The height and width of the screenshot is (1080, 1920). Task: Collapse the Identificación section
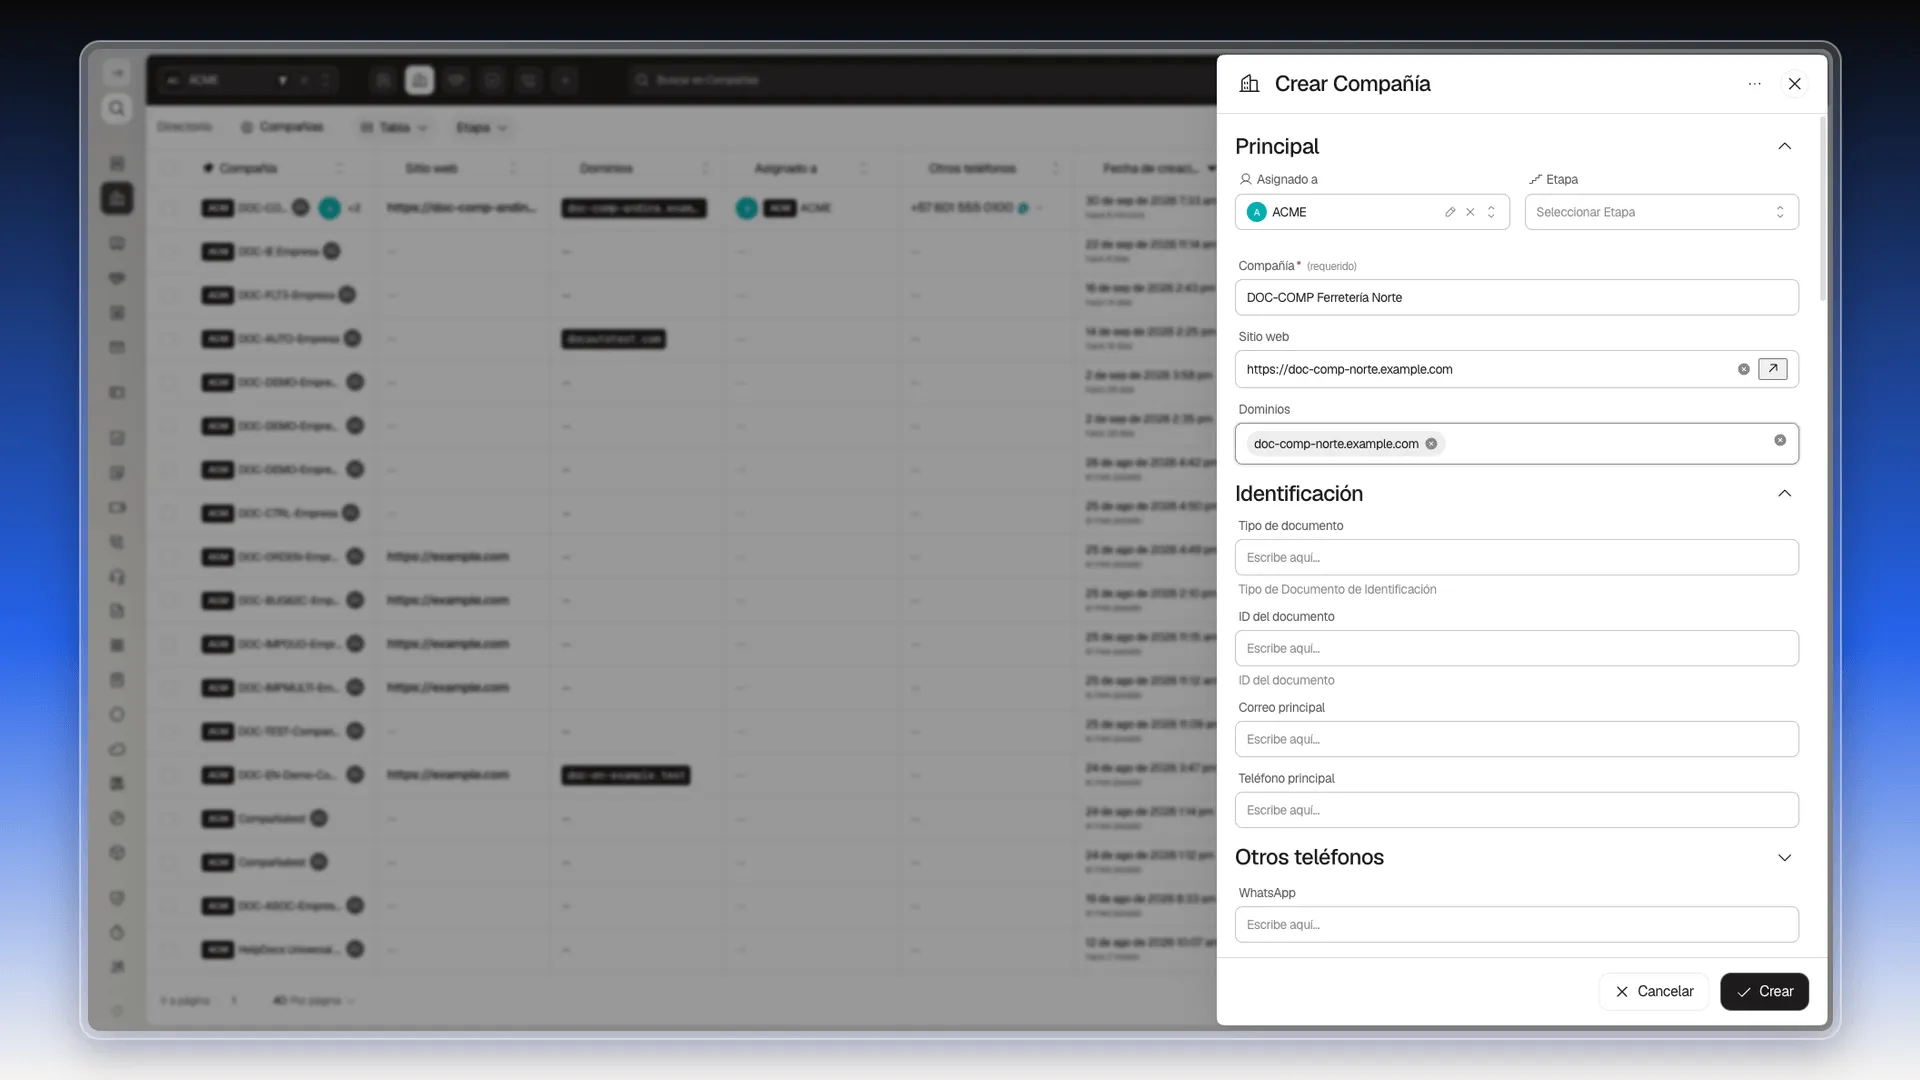click(x=1784, y=493)
